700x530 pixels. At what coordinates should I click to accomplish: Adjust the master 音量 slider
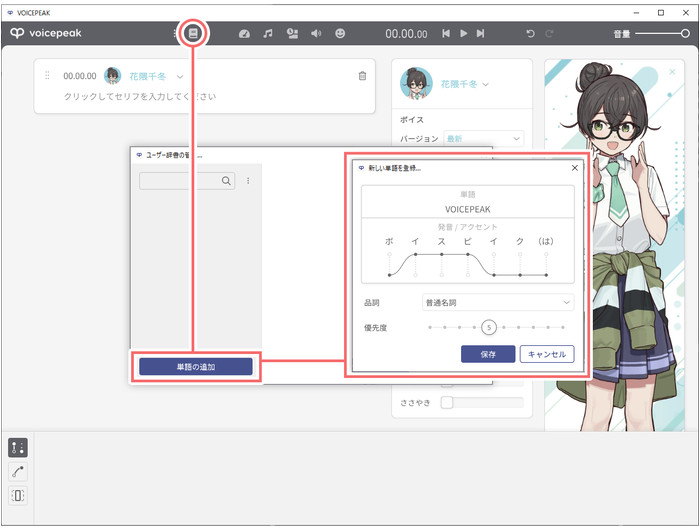pyautogui.click(x=662, y=33)
